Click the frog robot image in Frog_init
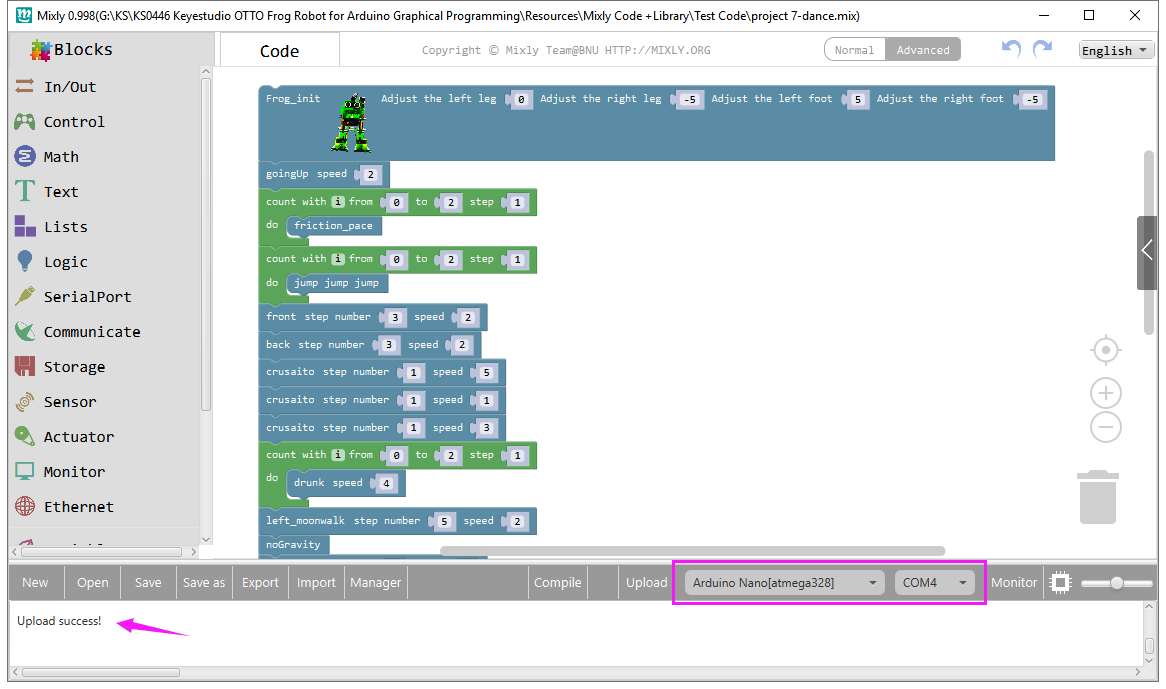Image resolution: width=1166 pixels, height=689 pixels. coord(352,123)
